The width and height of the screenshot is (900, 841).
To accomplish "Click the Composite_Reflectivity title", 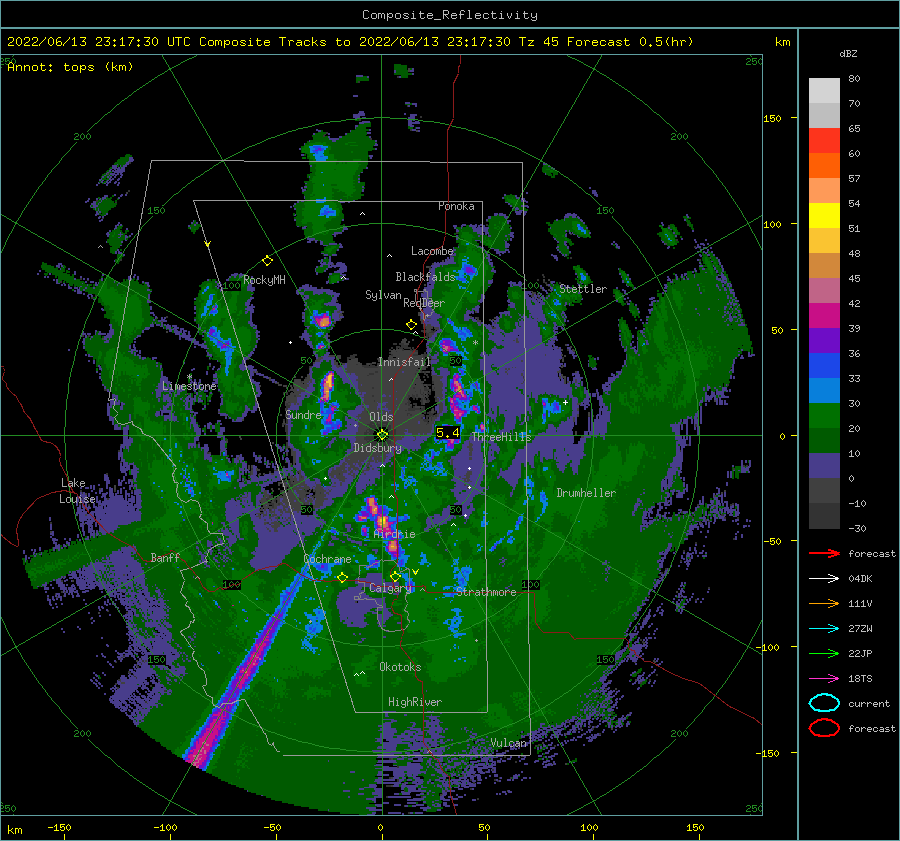I will pos(450,15).
